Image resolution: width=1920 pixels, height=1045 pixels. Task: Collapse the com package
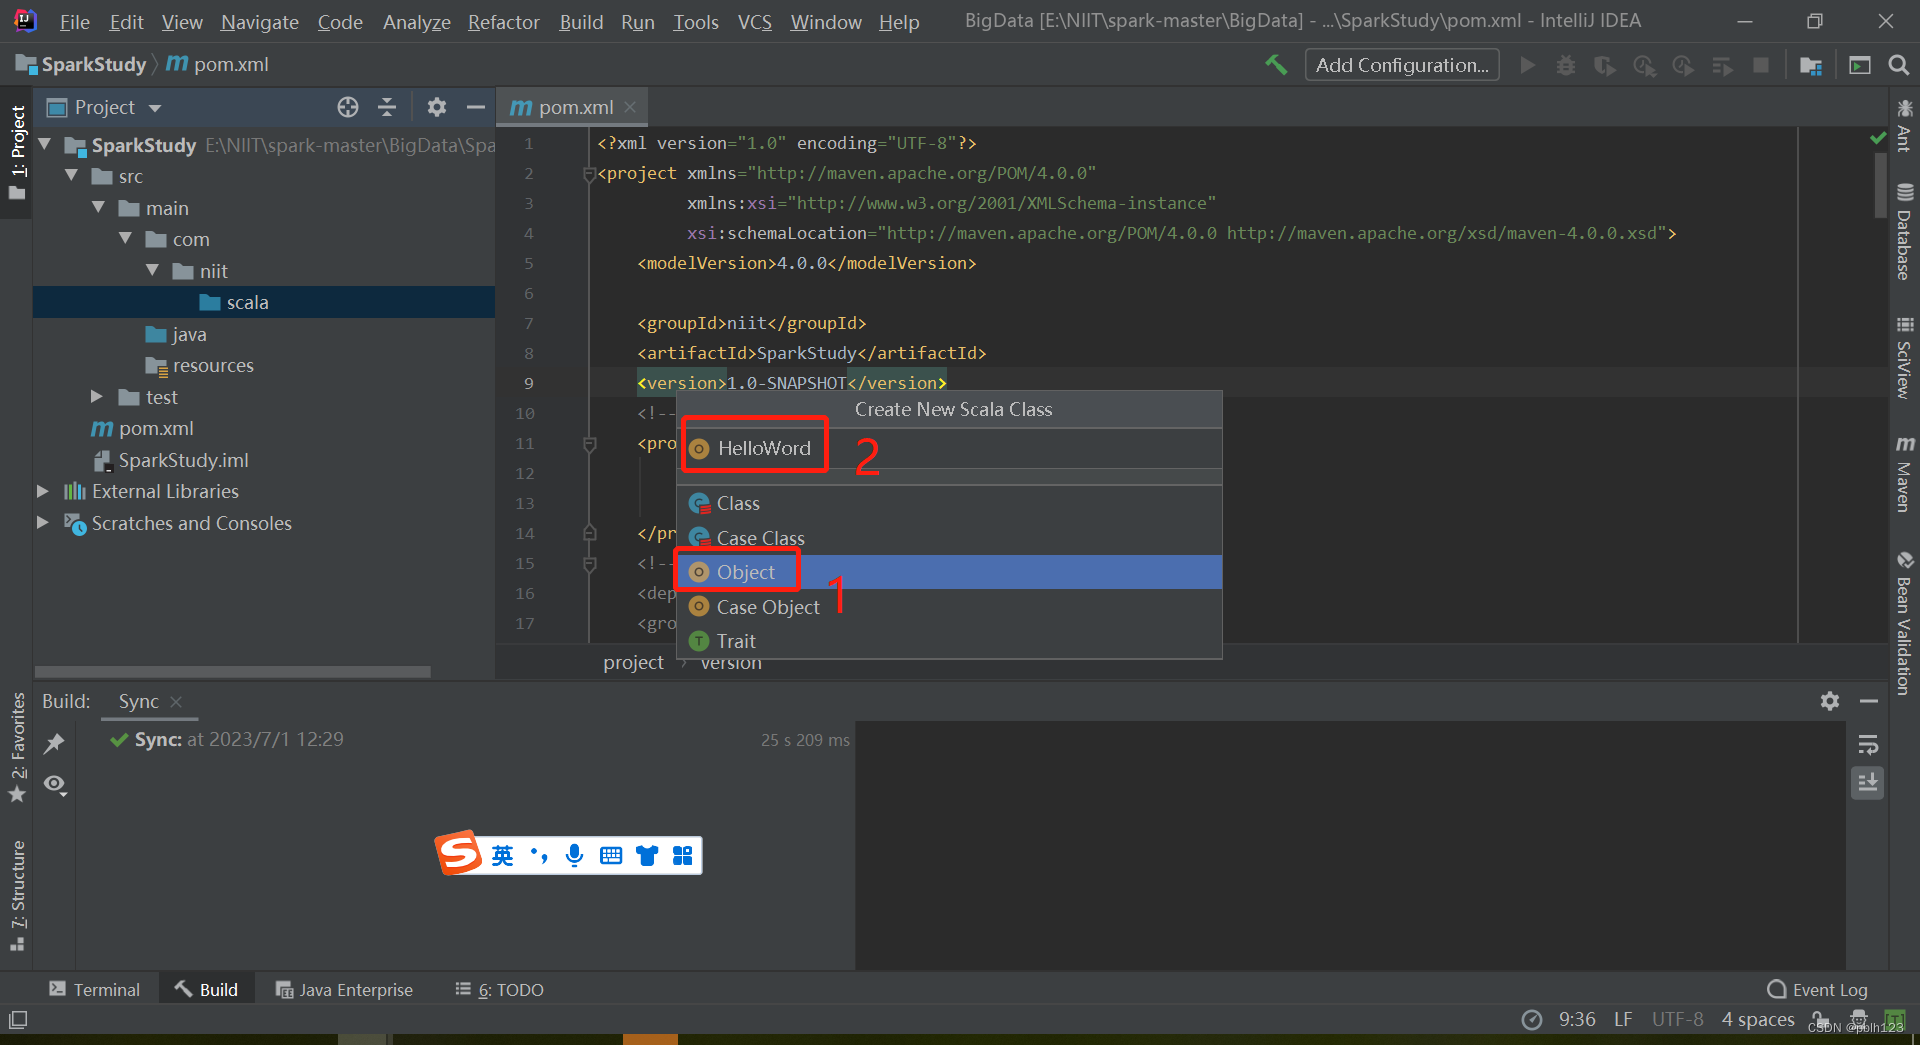click(126, 239)
